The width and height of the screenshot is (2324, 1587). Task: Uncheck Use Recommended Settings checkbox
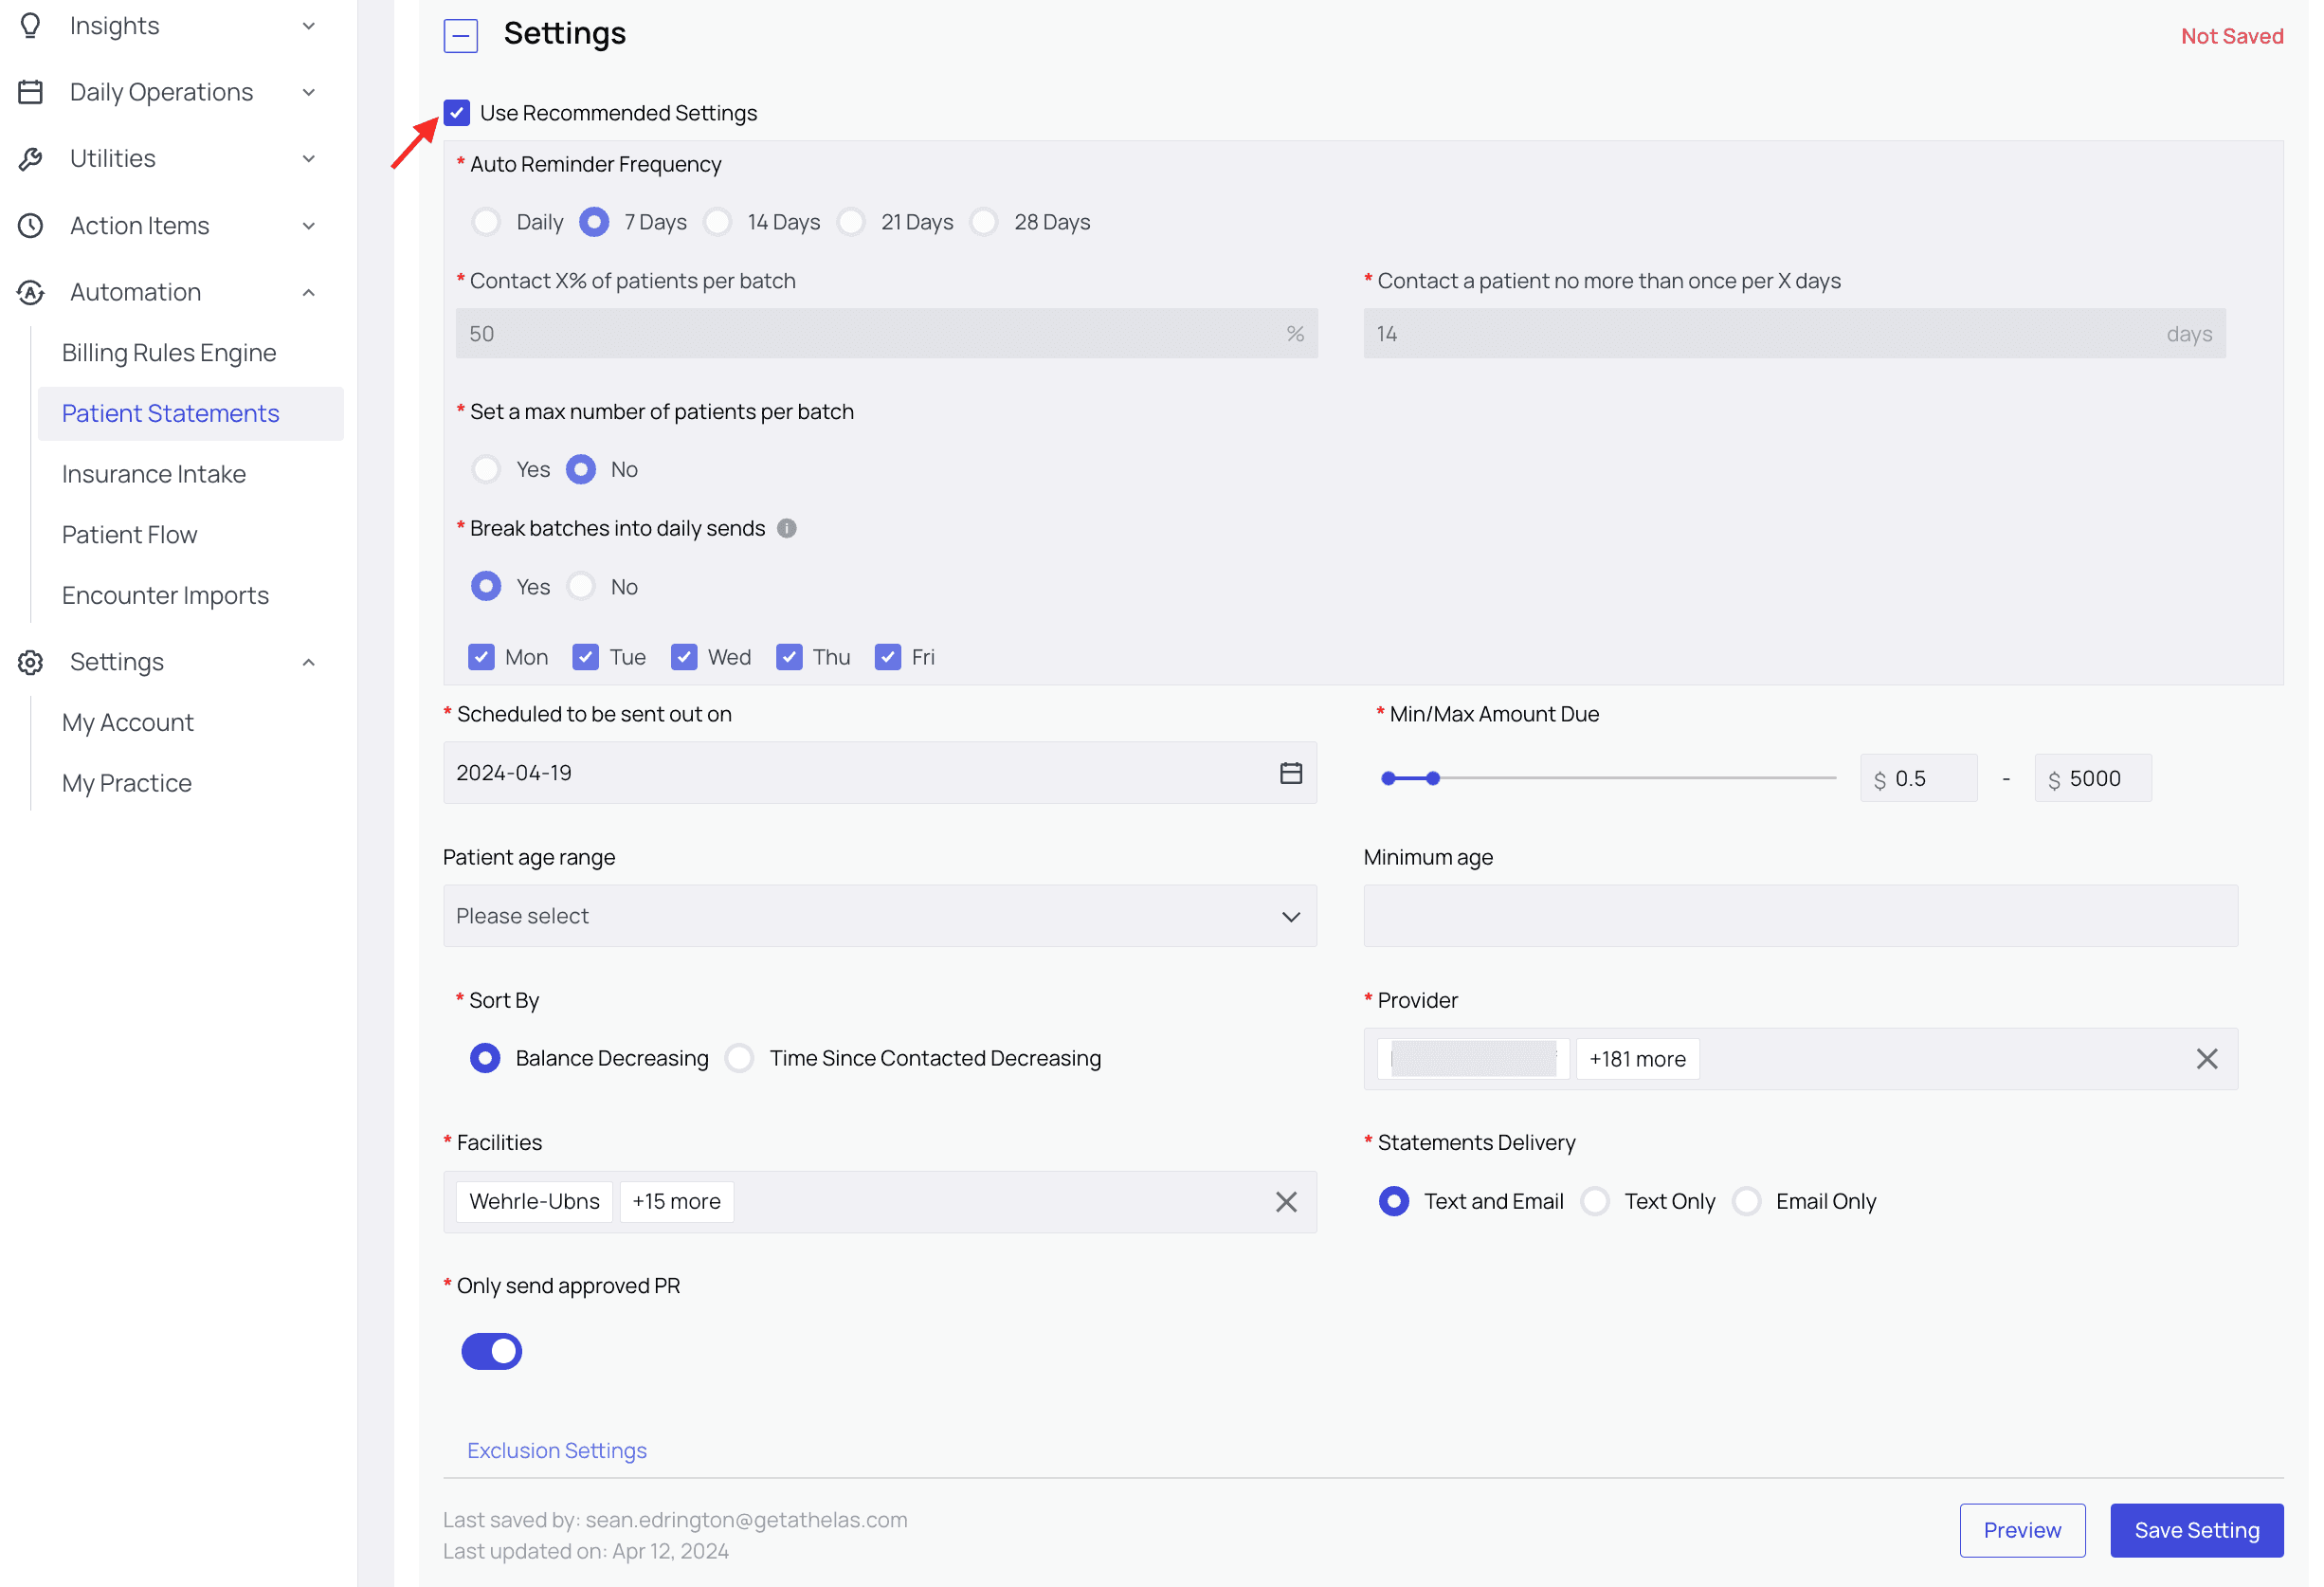[457, 113]
